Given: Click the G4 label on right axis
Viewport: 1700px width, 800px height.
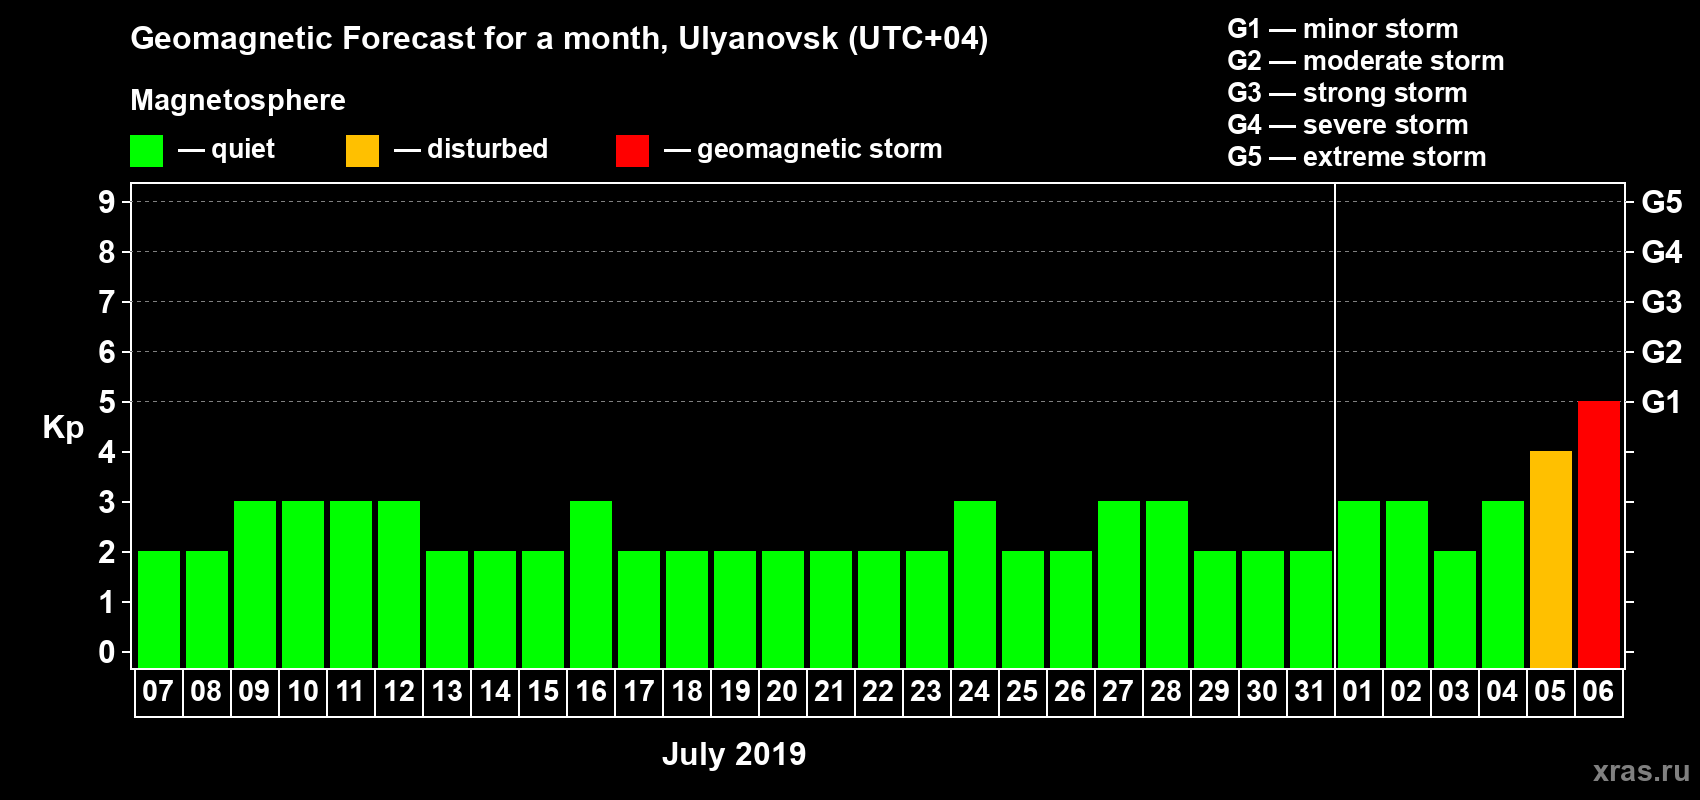Looking at the screenshot, I should (1661, 252).
